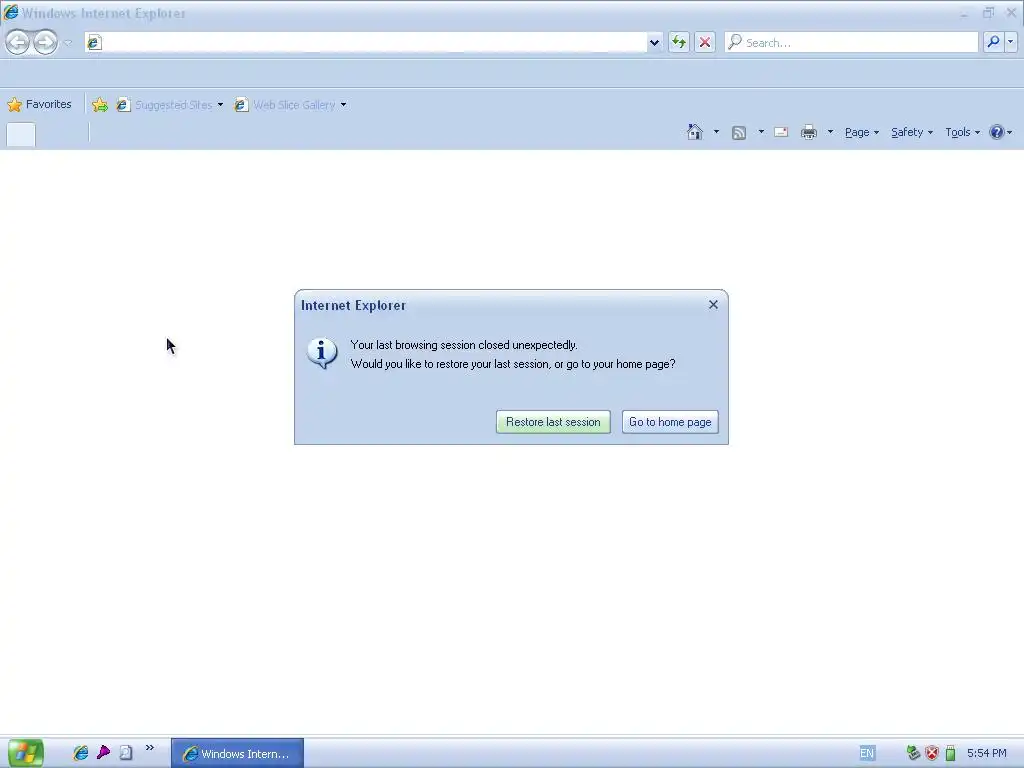The height and width of the screenshot is (768, 1024).
Task: Click the Print icon
Action: 808,133
